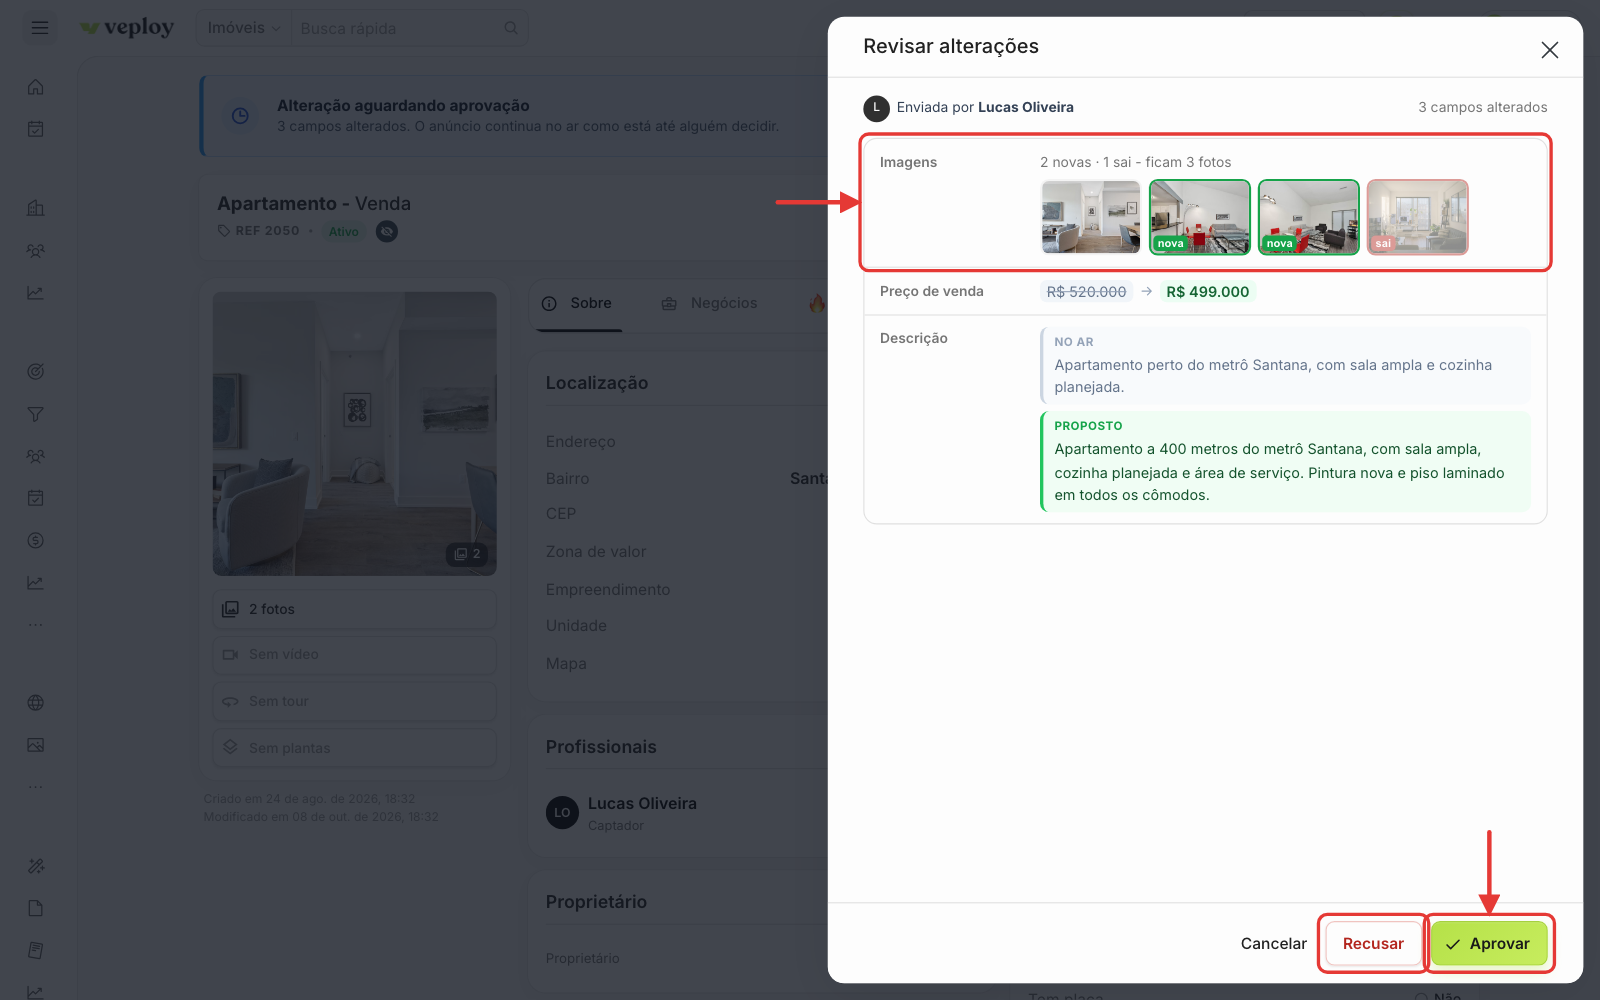Screen dimensions: 1600x1000
Task: Switch to the Sobre tab
Action: [x=577, y=303]
